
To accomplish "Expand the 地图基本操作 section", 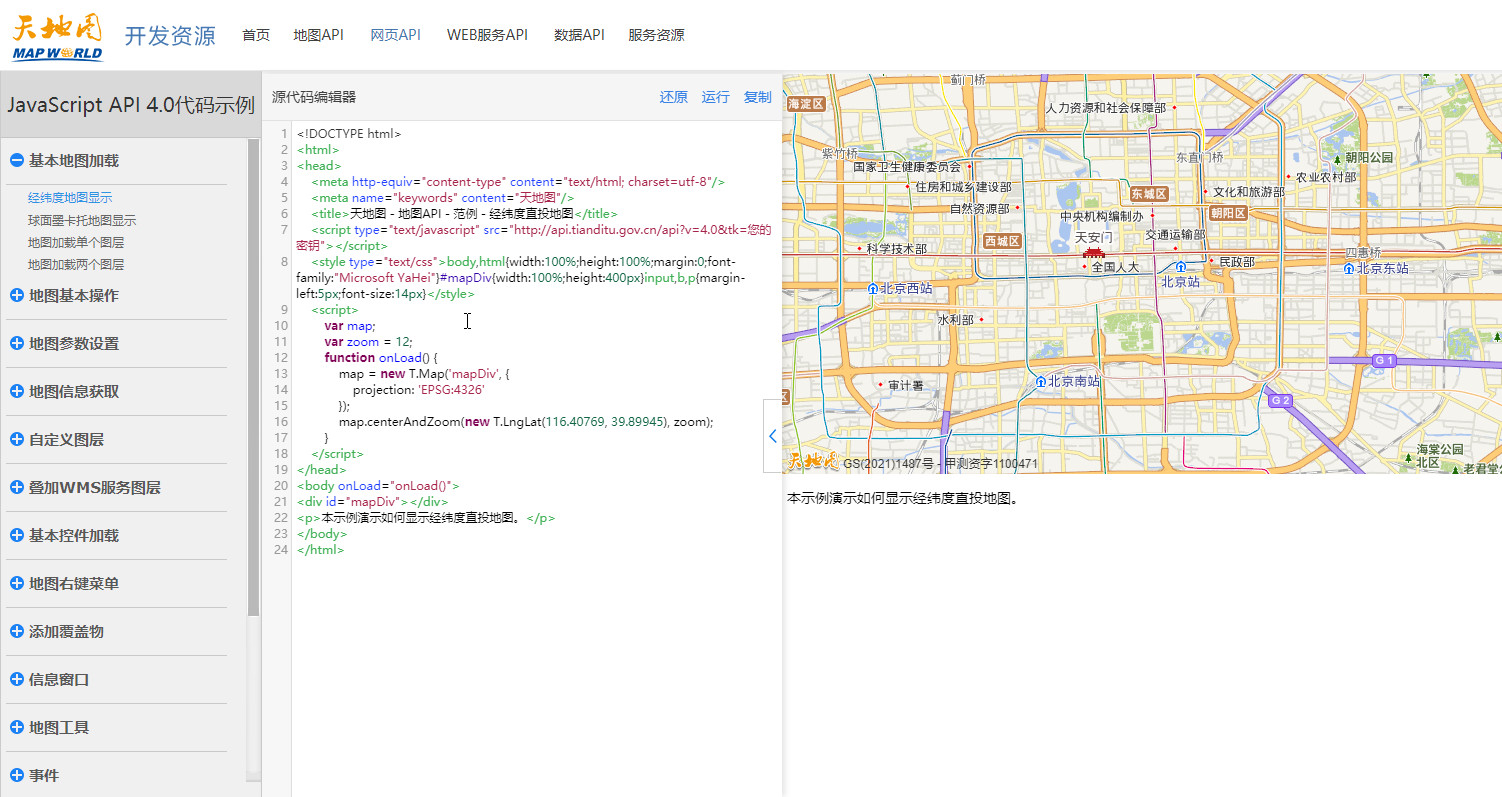I will pos(17,295).
